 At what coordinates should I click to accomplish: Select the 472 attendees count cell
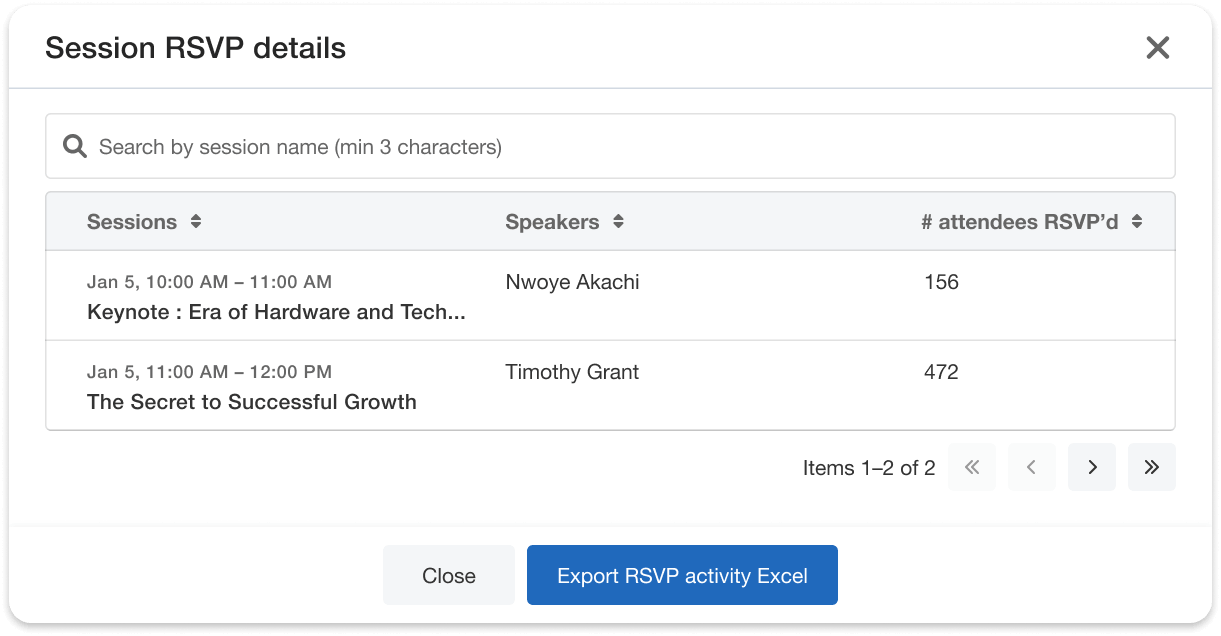[x=941, y=372]
